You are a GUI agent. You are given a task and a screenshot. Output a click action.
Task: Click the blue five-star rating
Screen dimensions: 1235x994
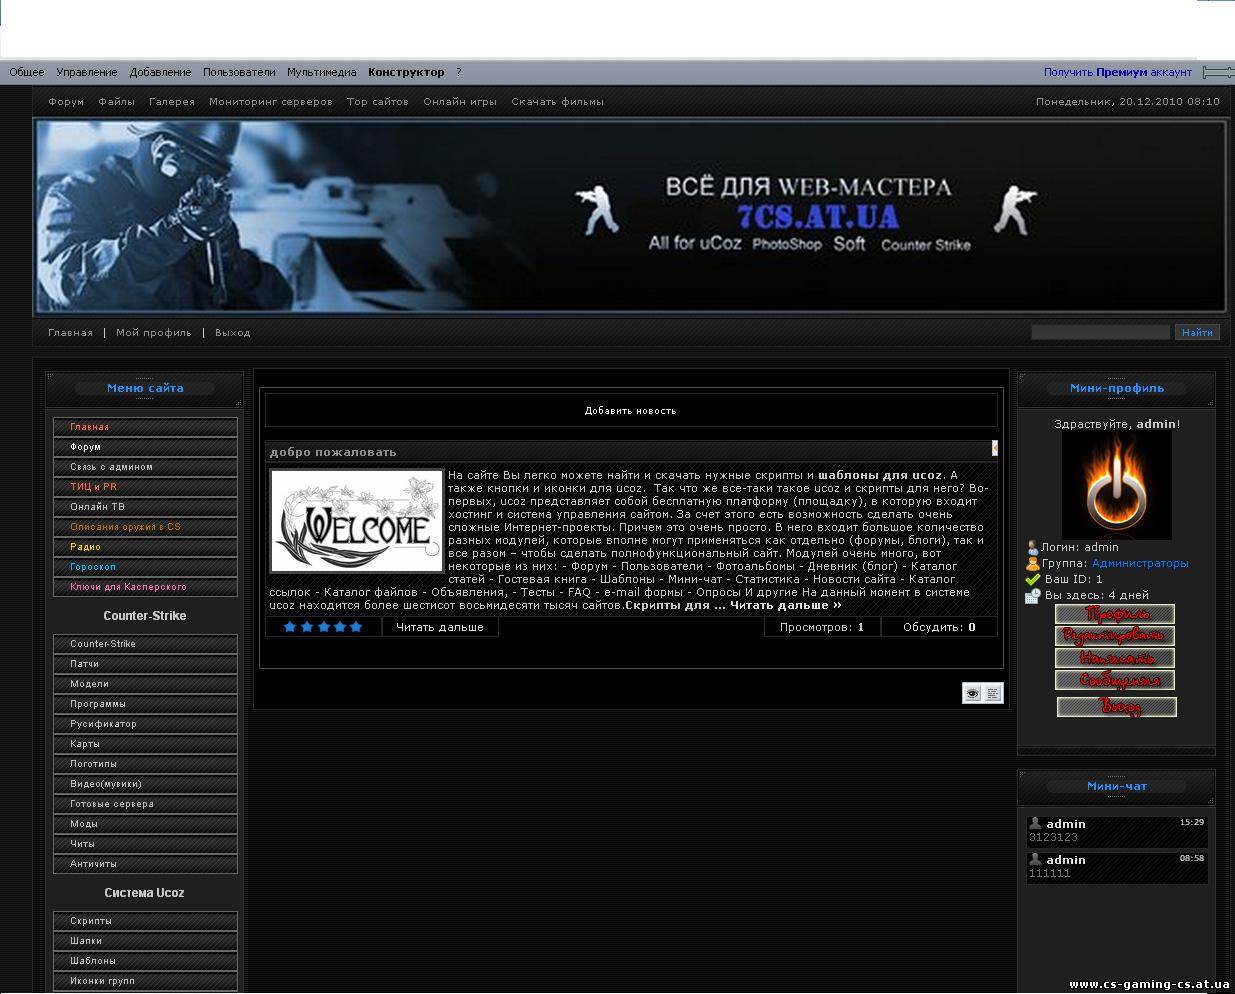[323, 627]
